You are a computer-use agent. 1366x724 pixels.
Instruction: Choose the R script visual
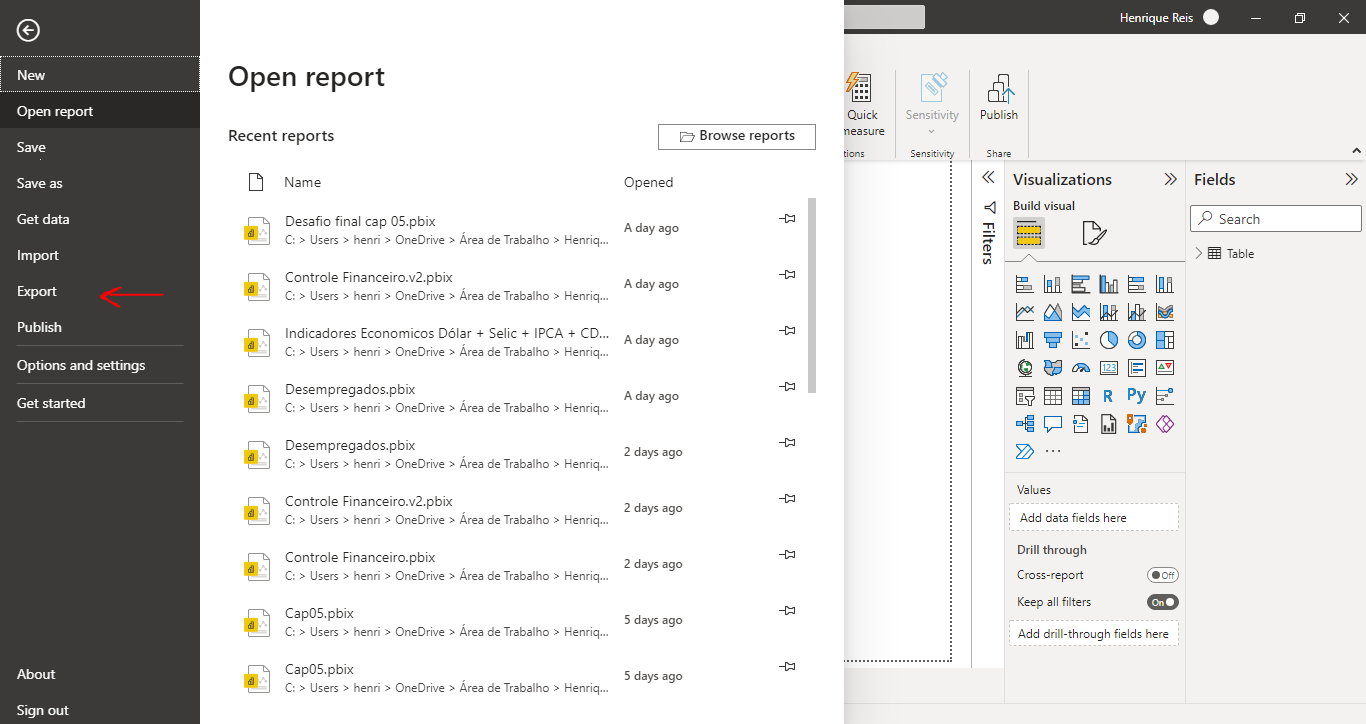tap(1108, 396)
